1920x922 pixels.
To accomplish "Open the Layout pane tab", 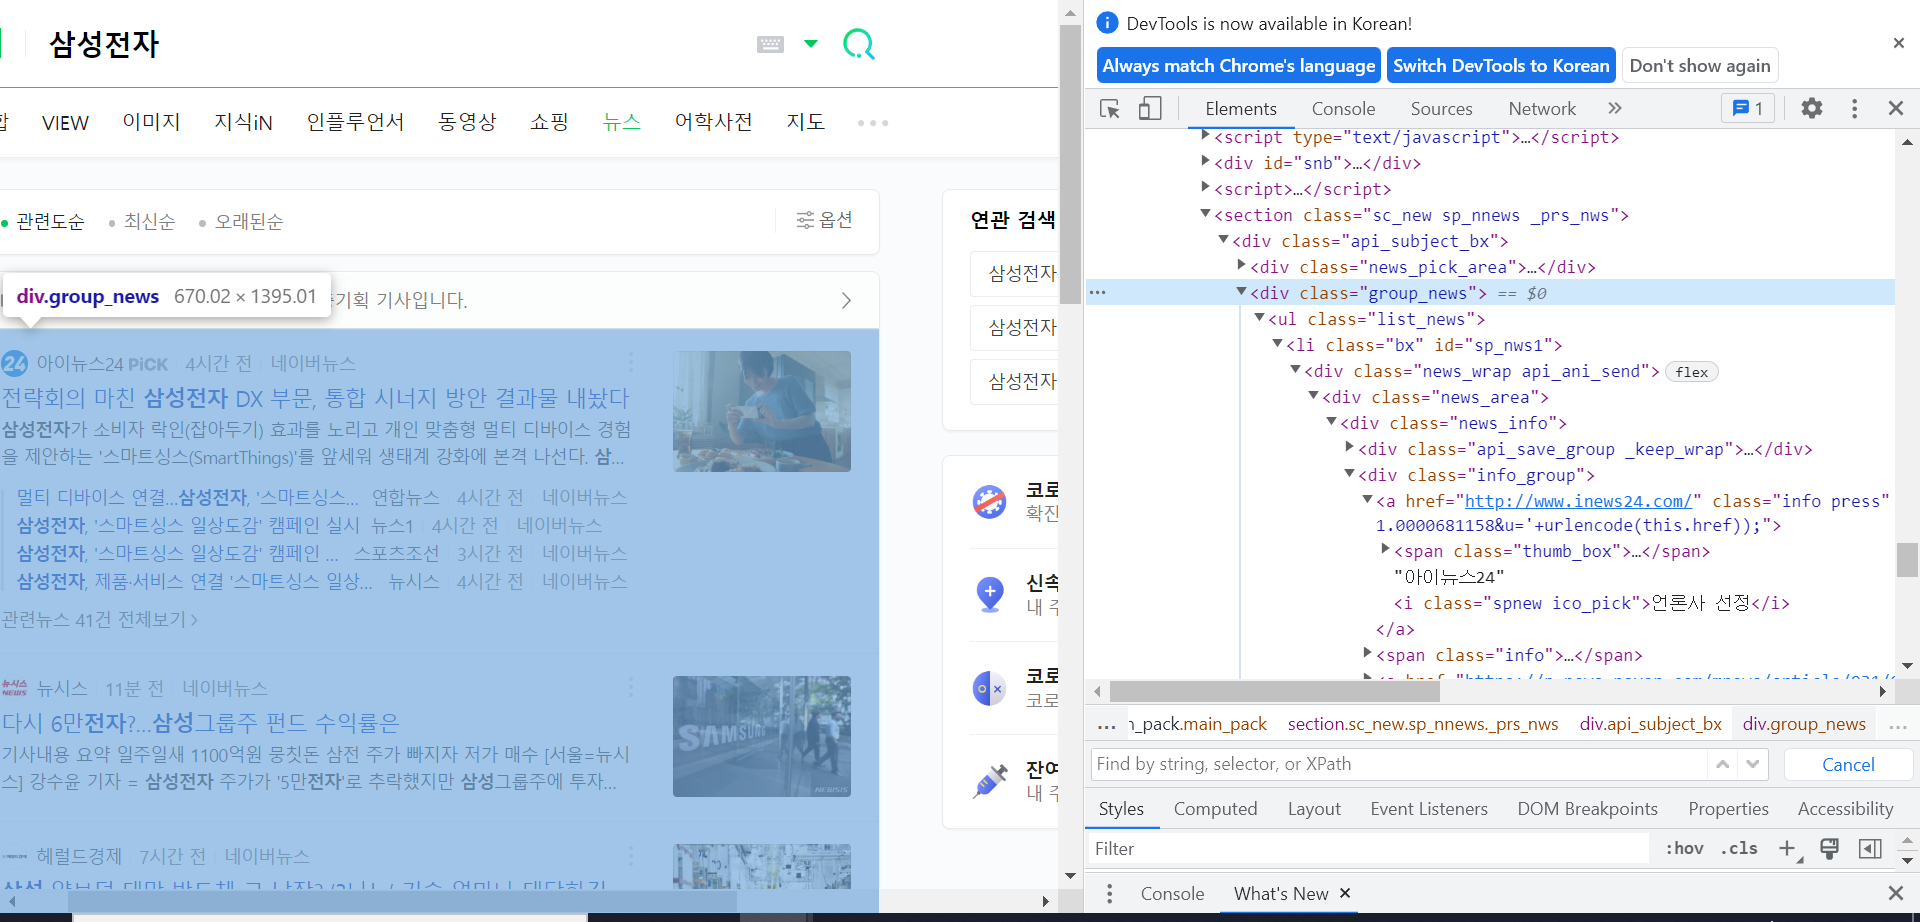I will click(x=1314, y=809).
